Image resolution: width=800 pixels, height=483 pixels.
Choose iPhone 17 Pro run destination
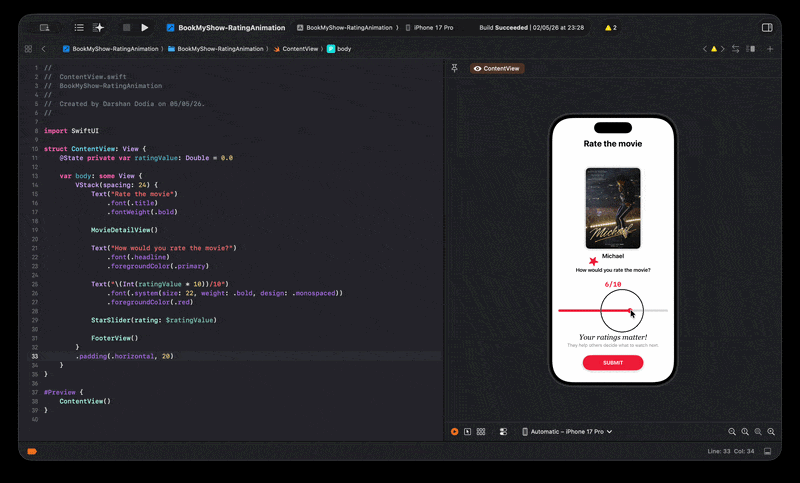429,28
